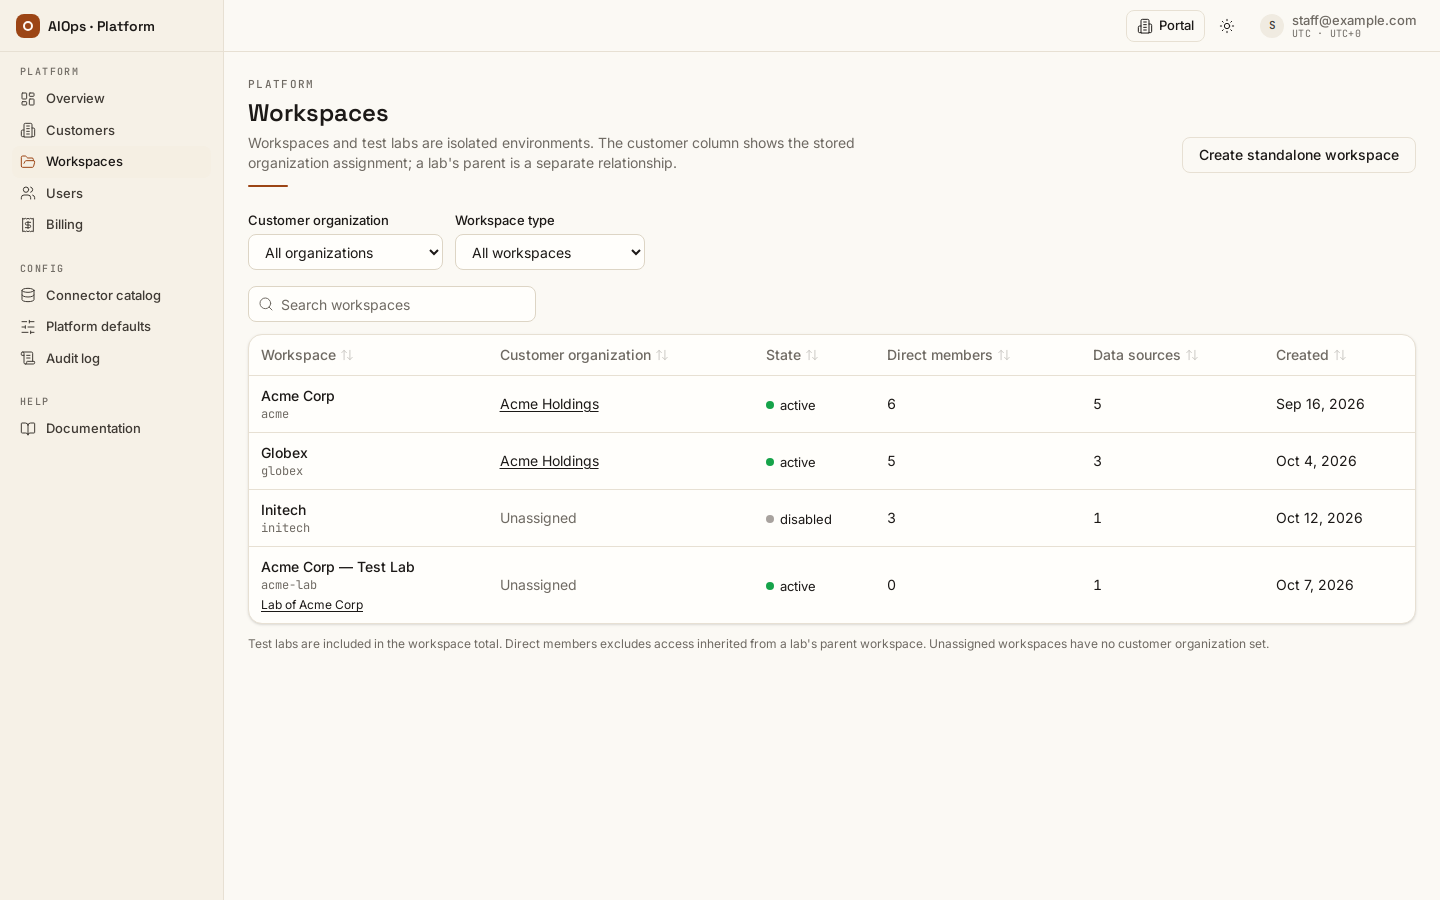Sort by Data sources column

coord(1145,355)
